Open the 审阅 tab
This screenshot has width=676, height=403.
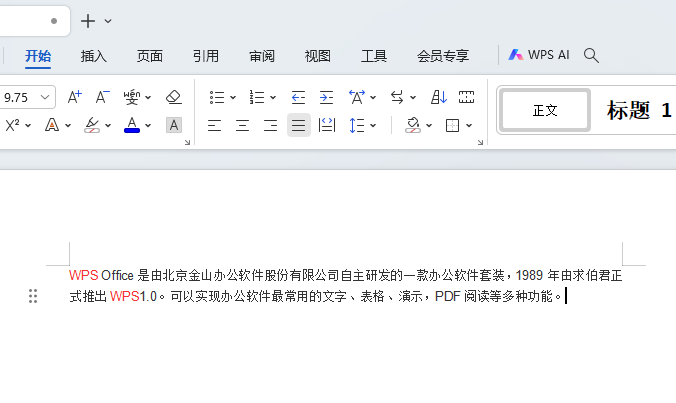tap(262, 56)
